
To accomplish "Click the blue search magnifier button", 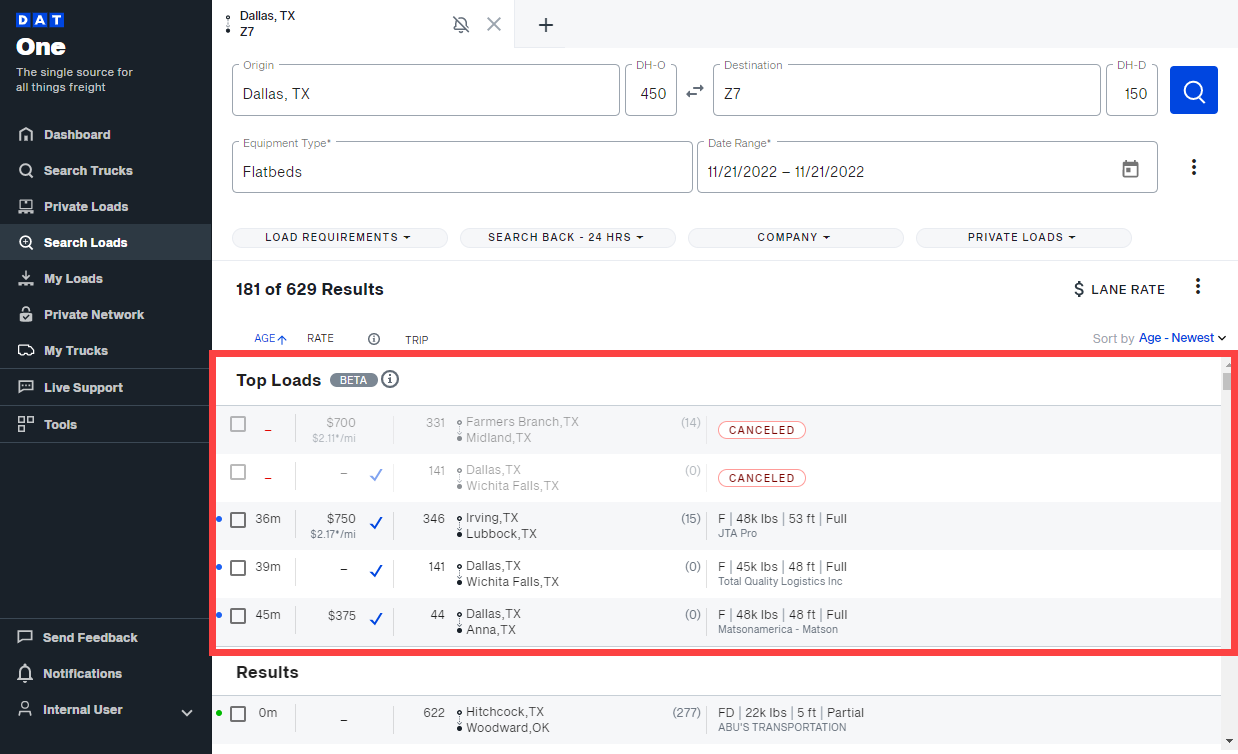I will pos(1193,90).
